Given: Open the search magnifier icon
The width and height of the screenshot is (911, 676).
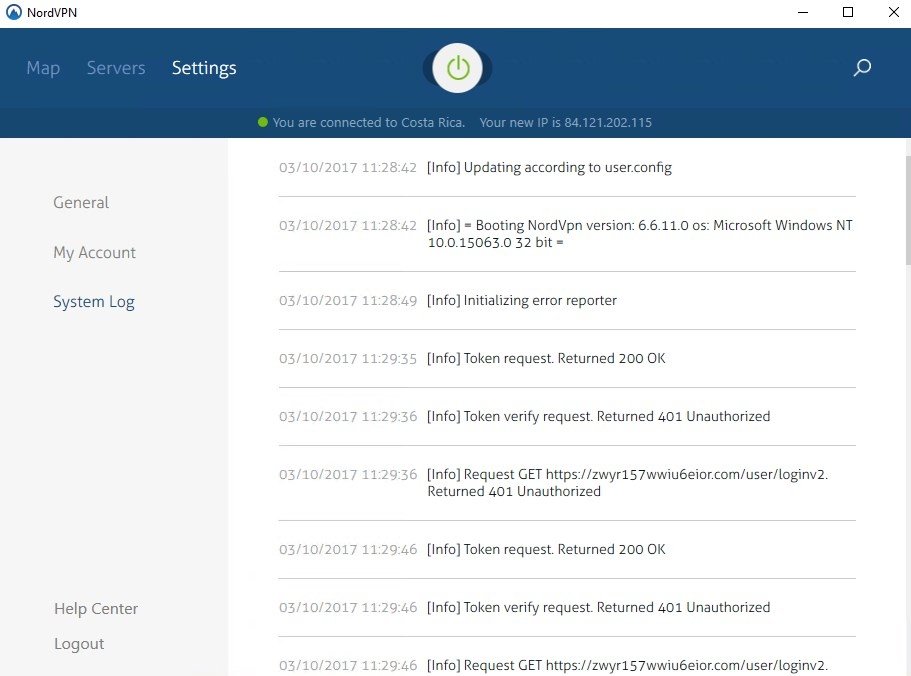Looking at the screenshot, I should [862, 67].
